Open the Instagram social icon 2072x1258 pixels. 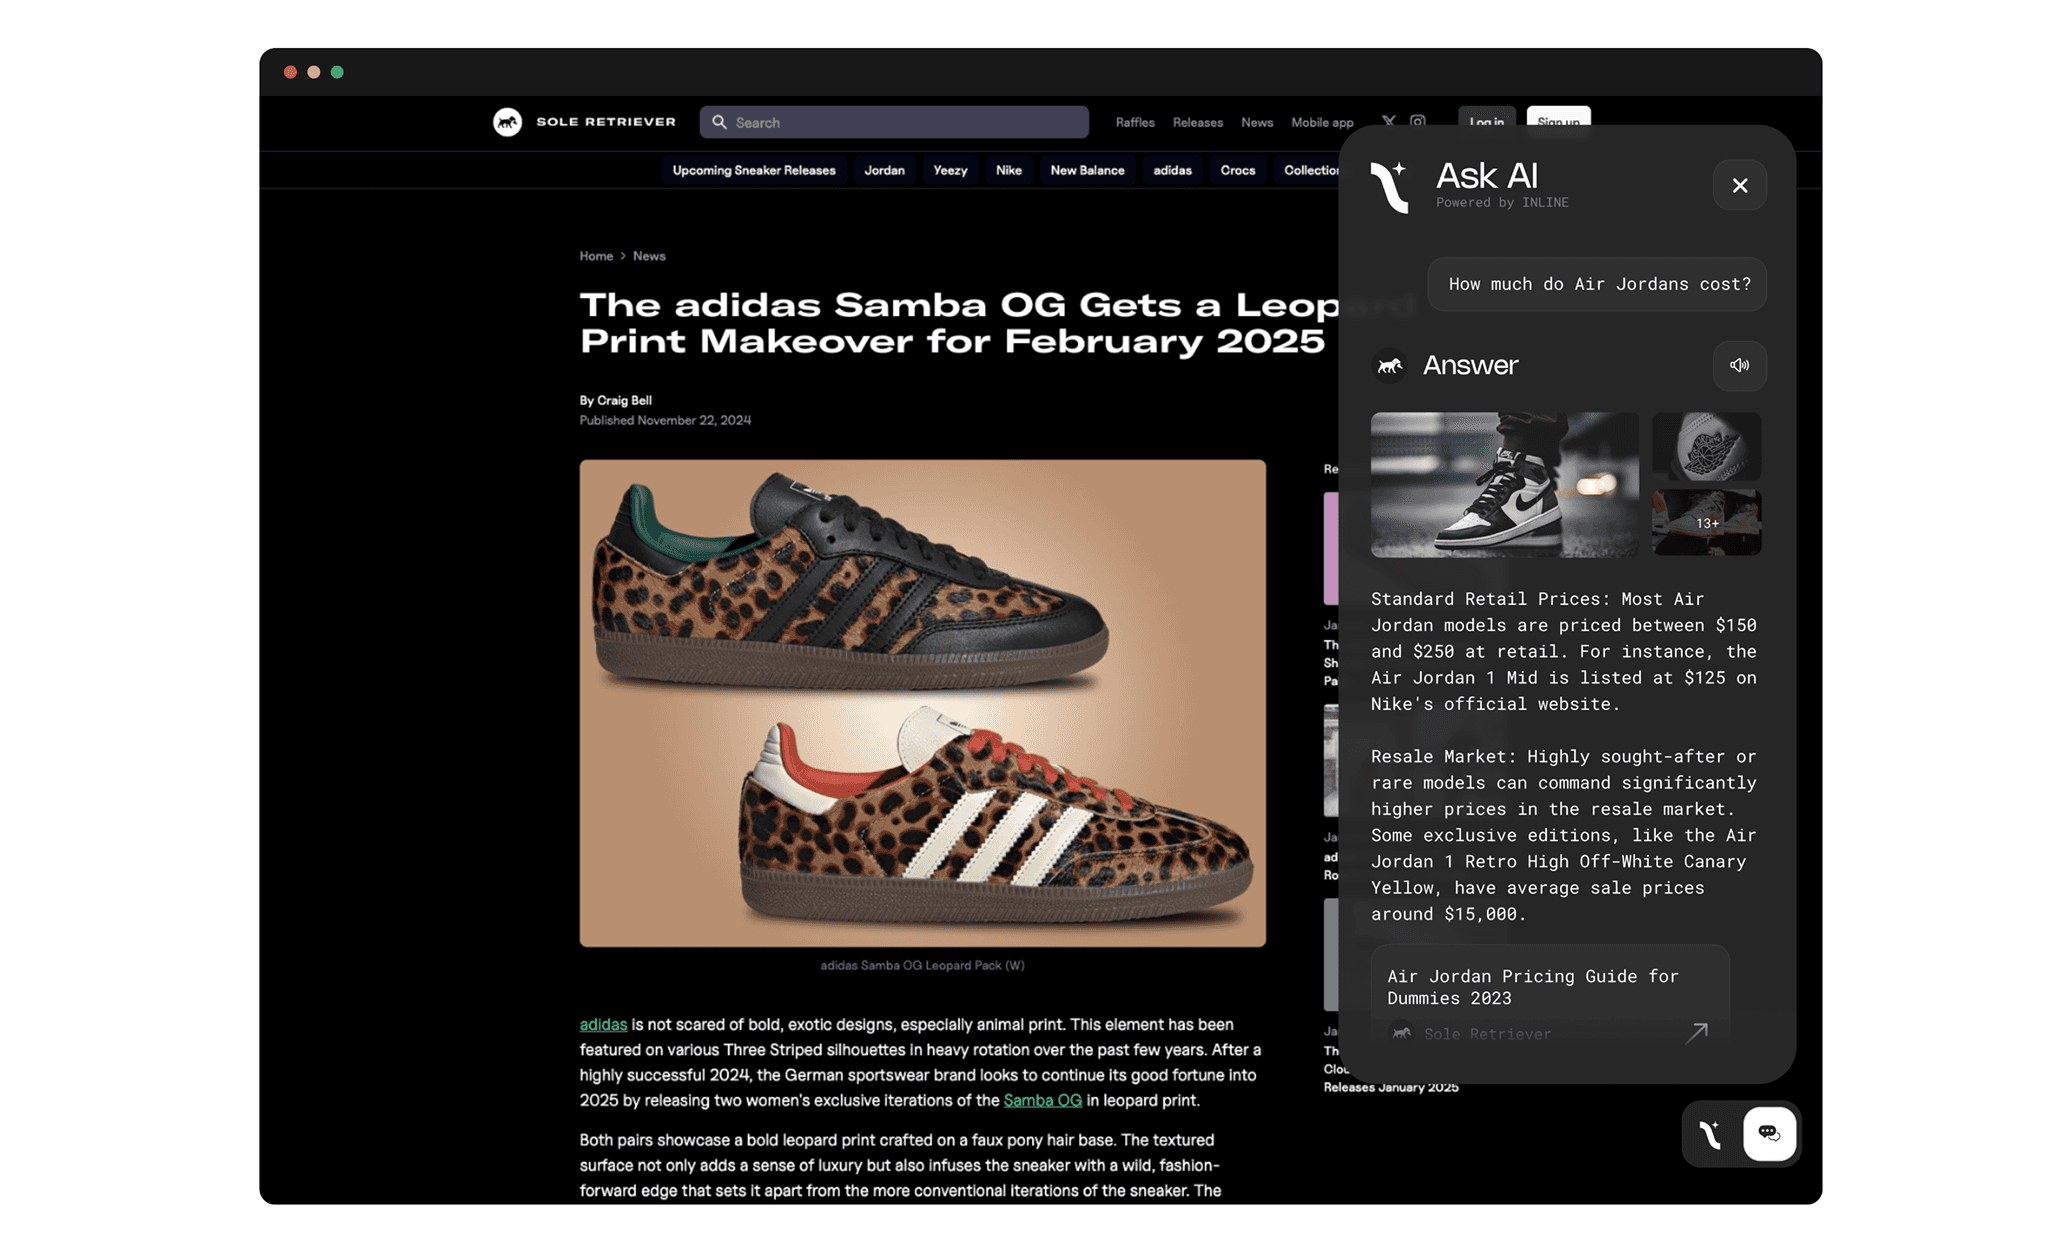(x=1418, y=121)
